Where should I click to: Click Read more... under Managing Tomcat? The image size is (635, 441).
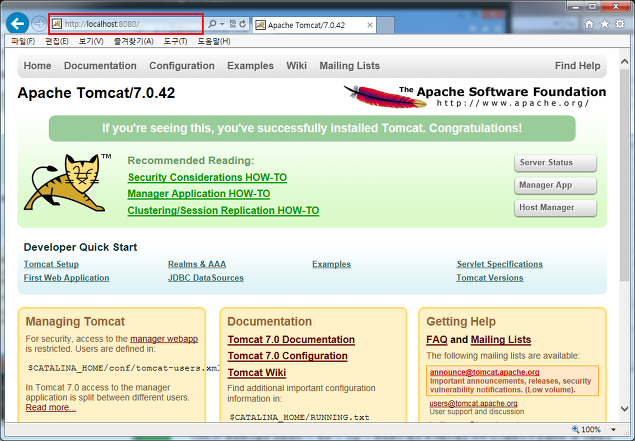pyautogui.click(x=51, y=407)
